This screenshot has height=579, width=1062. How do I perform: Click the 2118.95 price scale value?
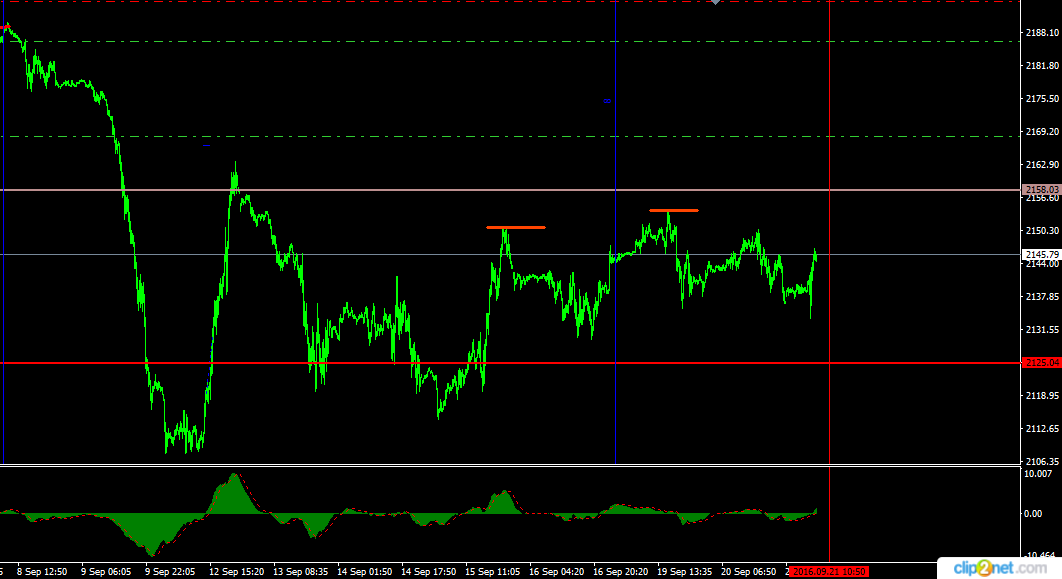1042,395
